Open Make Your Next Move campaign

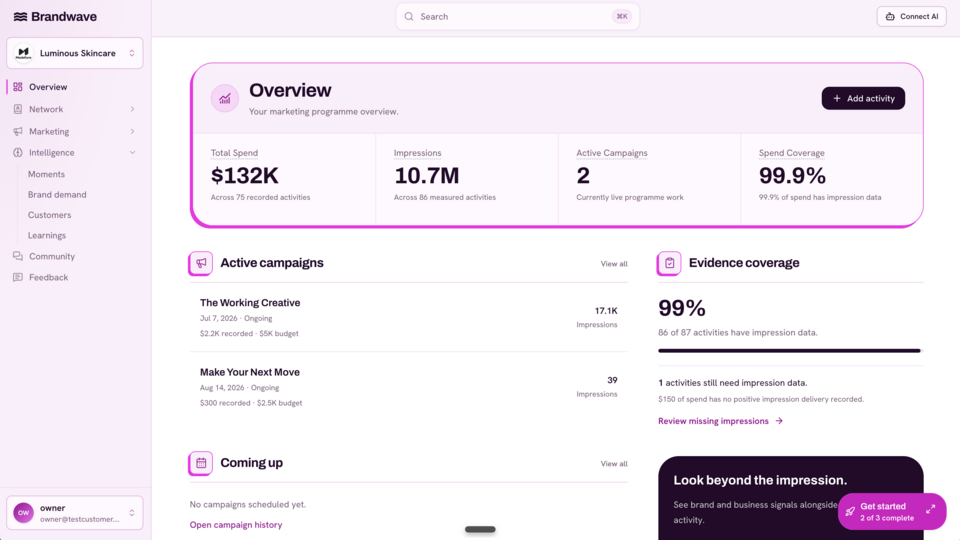coord(408,387)
